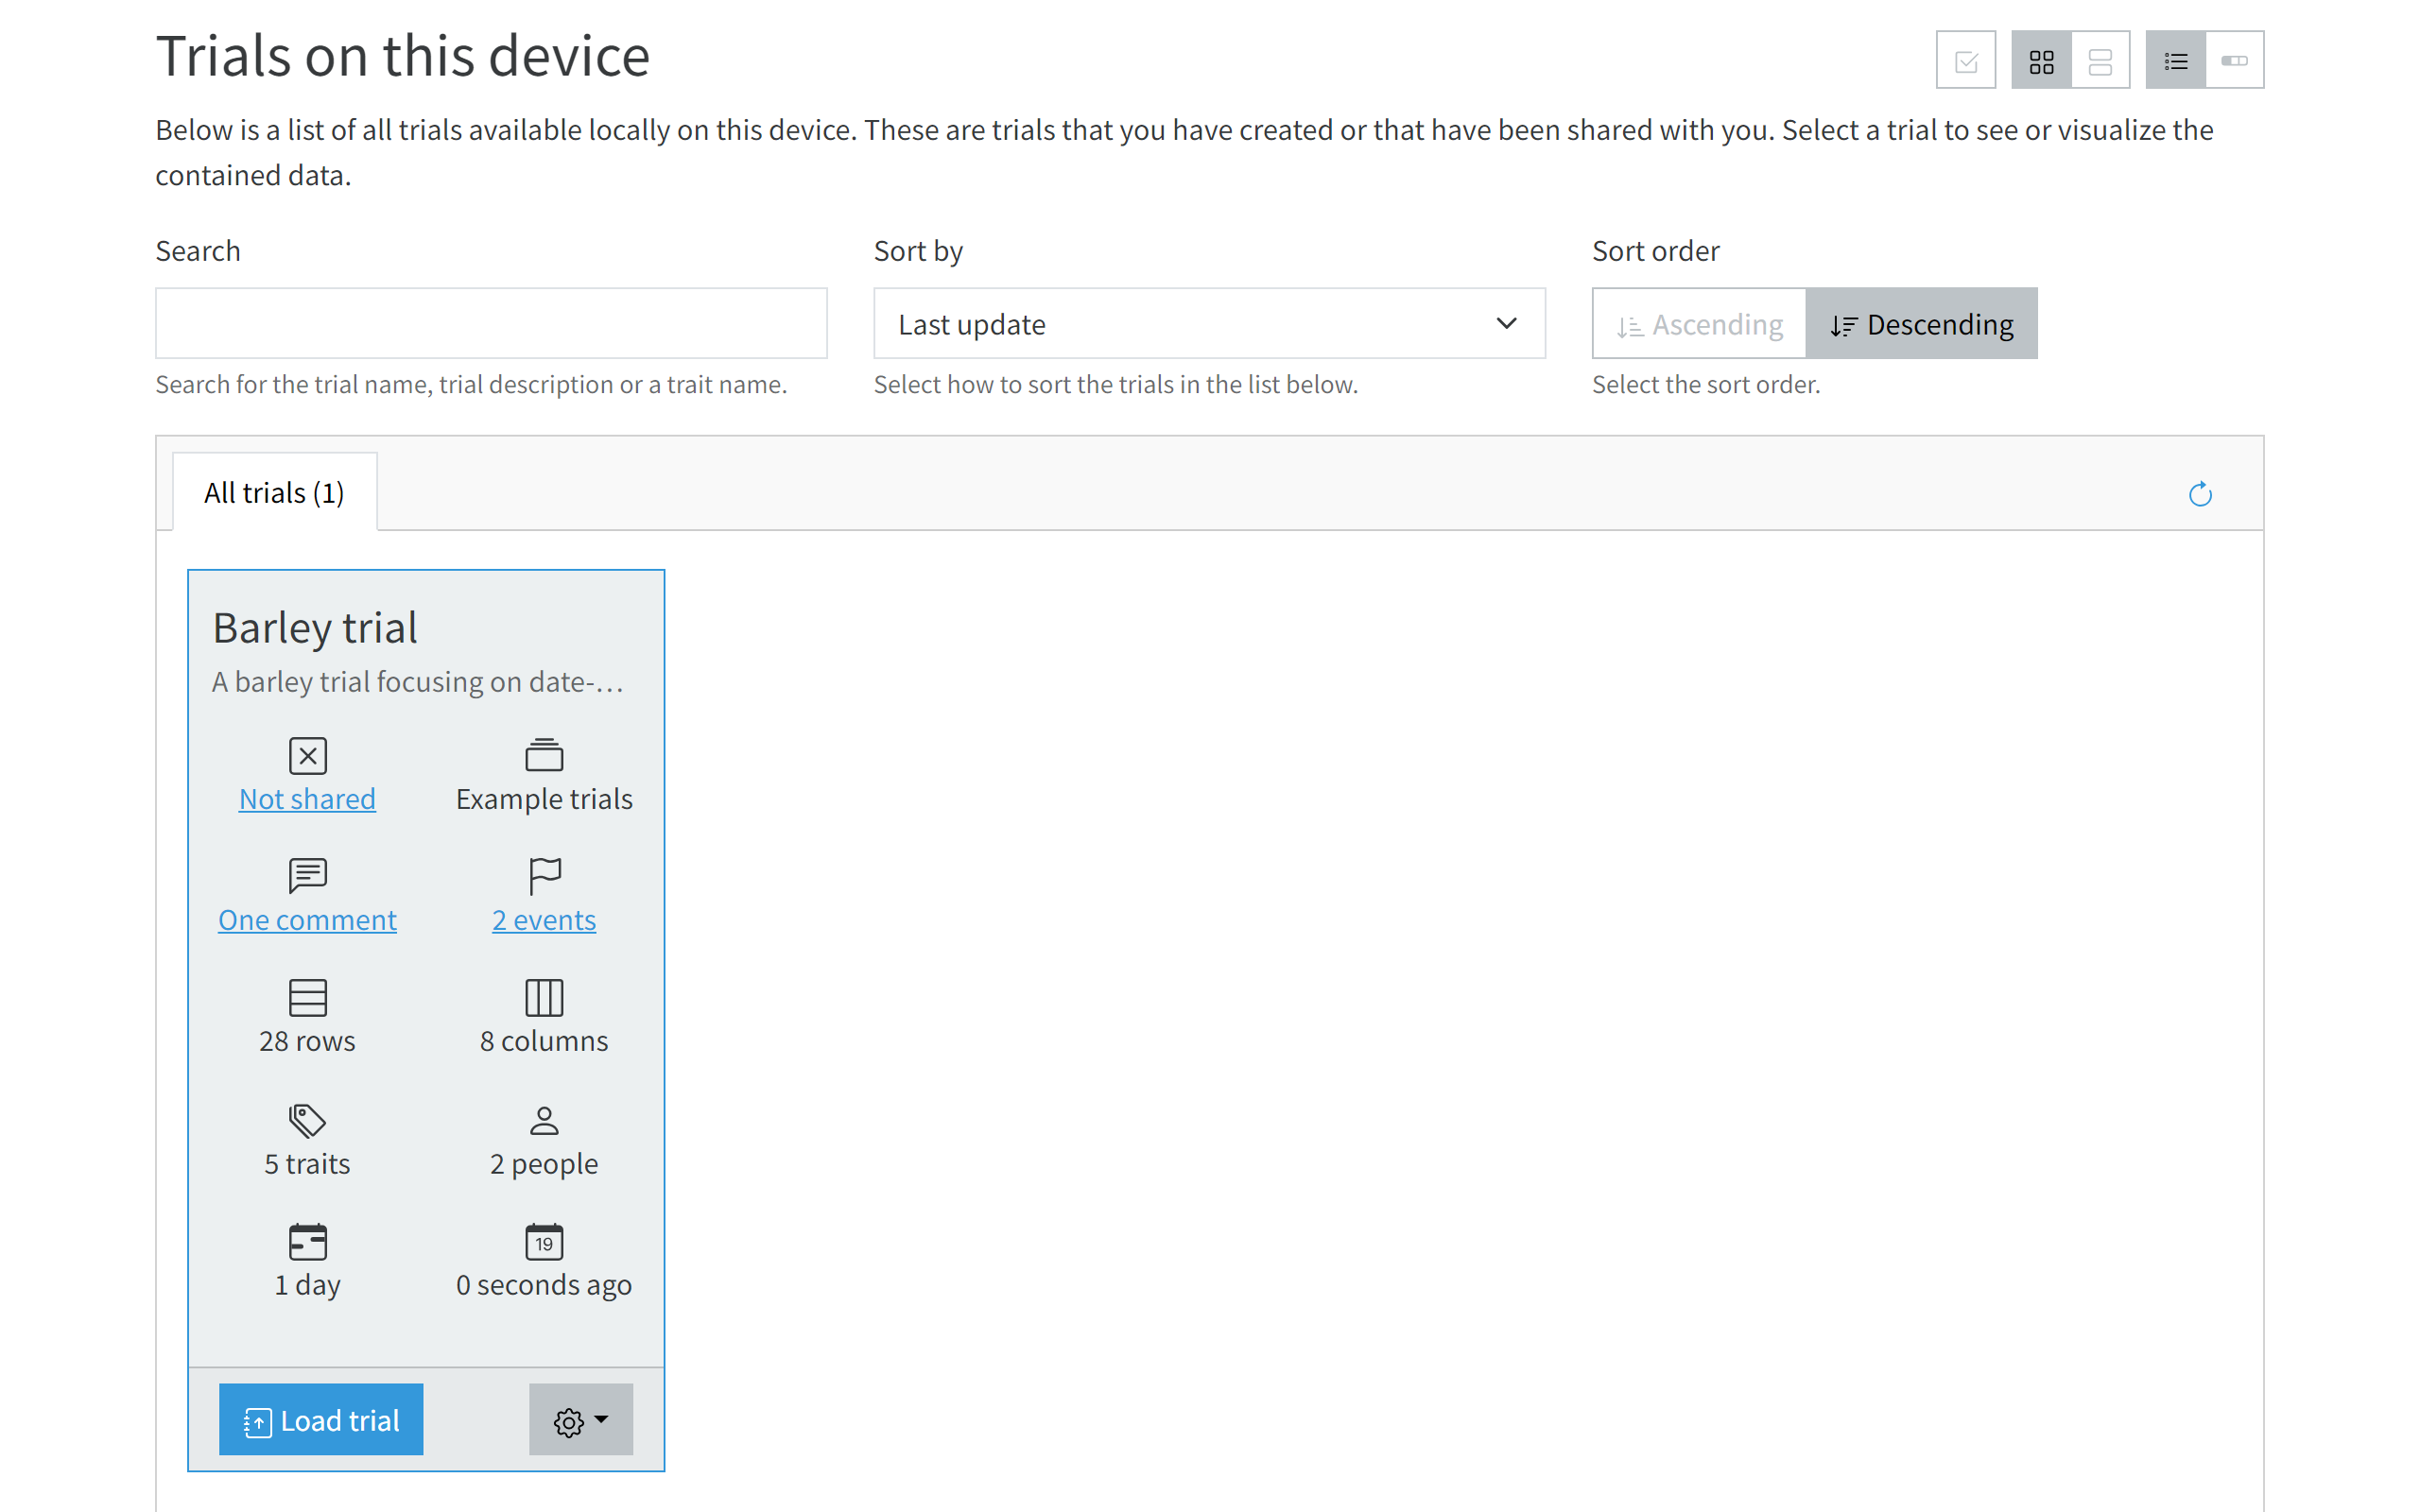Click the last-update calendar icon

point(544,1241)
